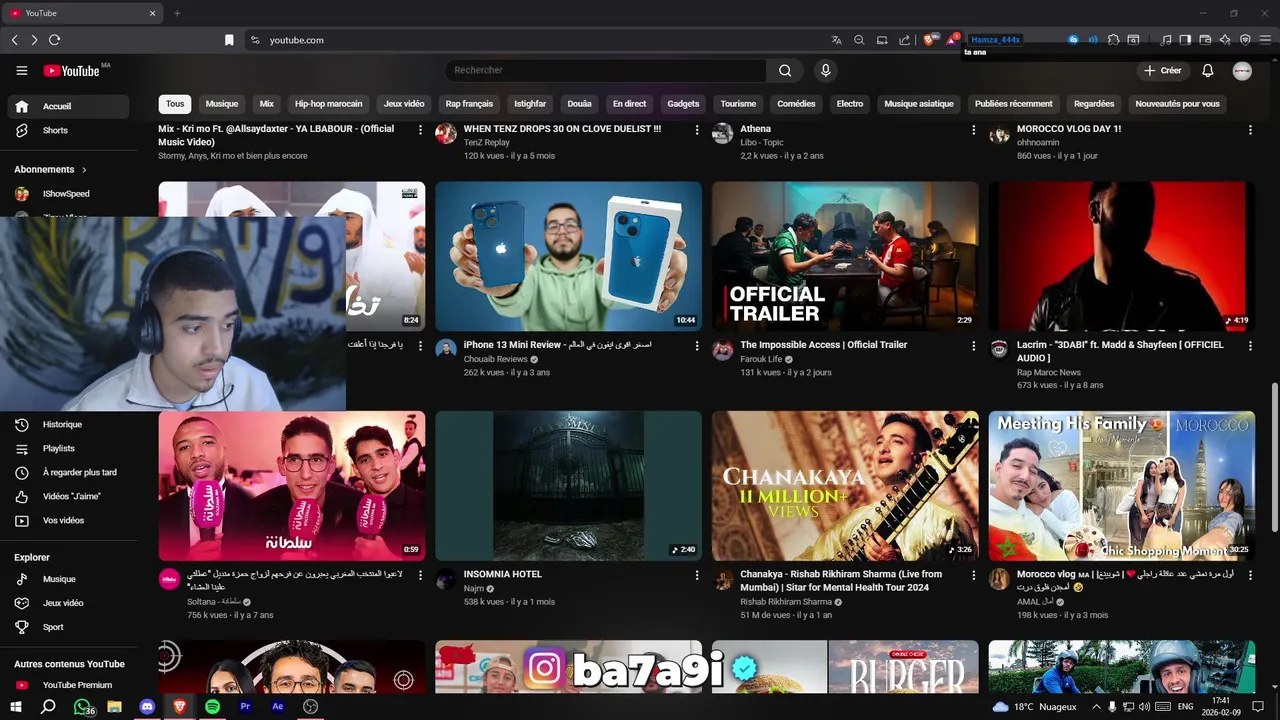
Task: Click the Créer button
Action: (1163, 70)
